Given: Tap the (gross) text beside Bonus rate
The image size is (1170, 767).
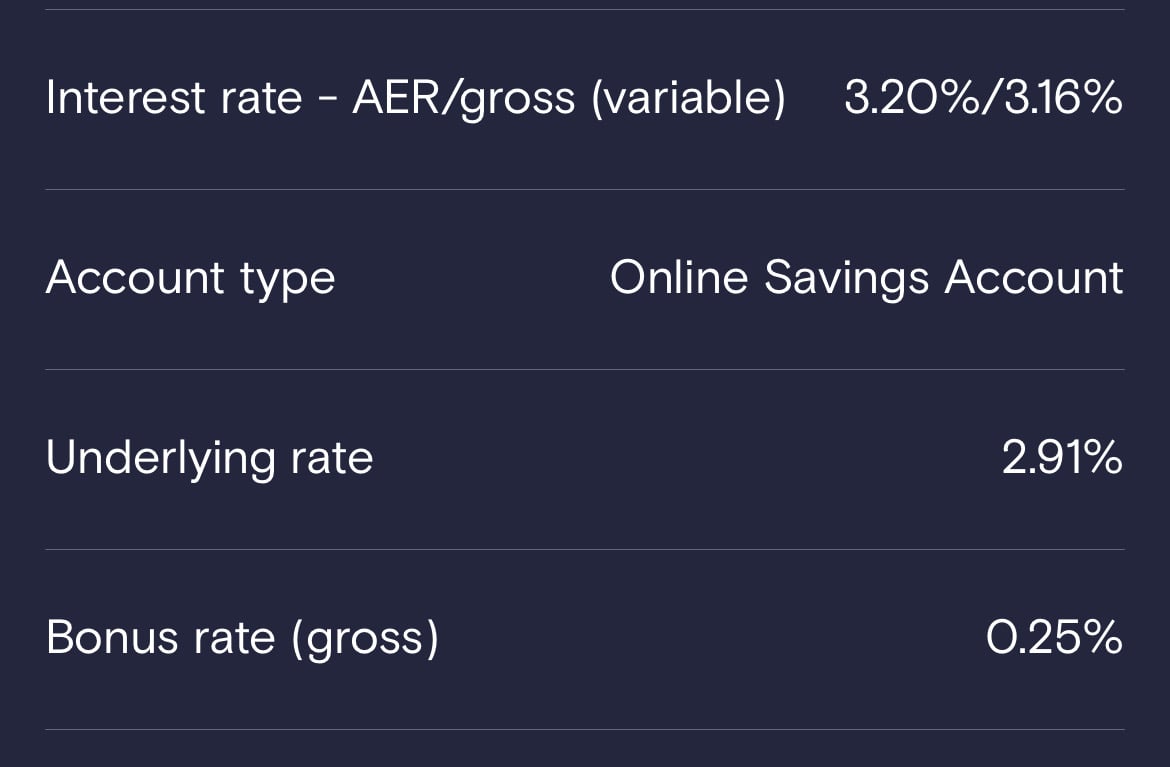Looking at the screenshot, I should tap(365, 639).
